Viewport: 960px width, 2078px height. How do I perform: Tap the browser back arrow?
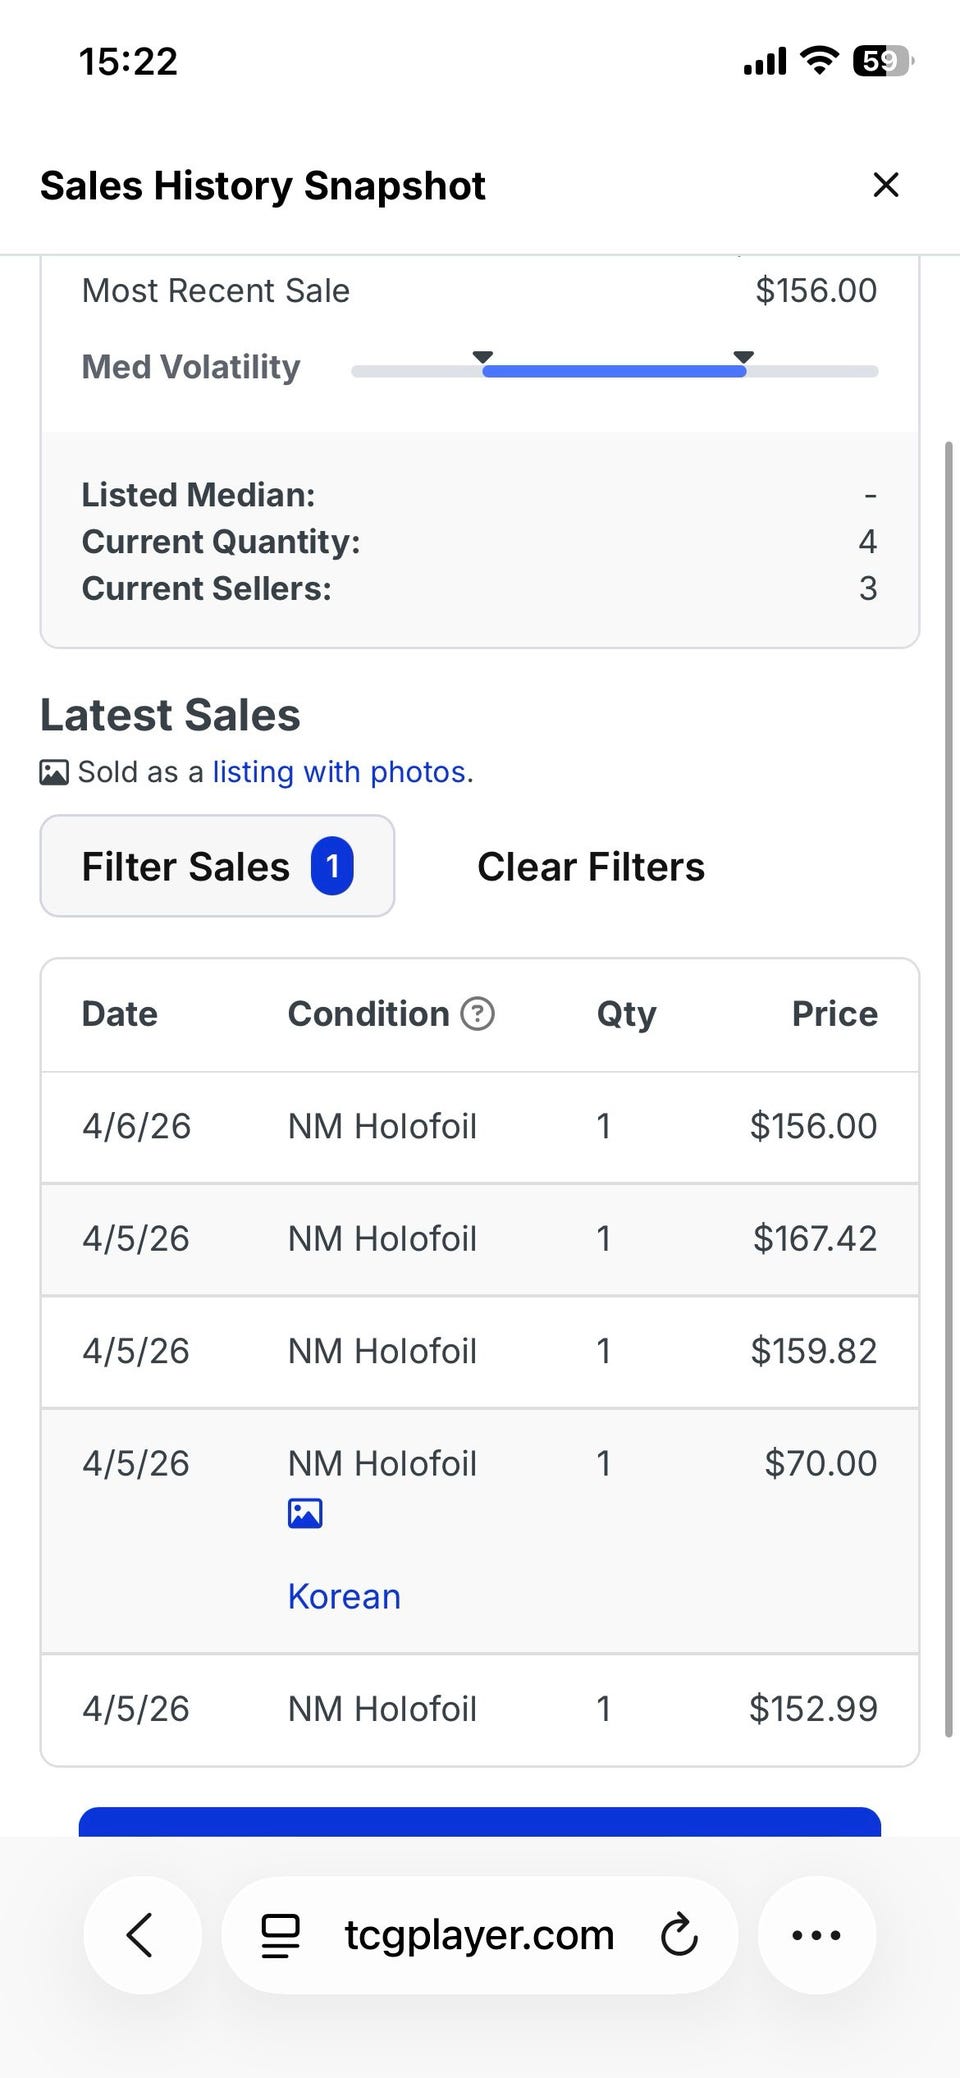click(x=141, y=1935)
